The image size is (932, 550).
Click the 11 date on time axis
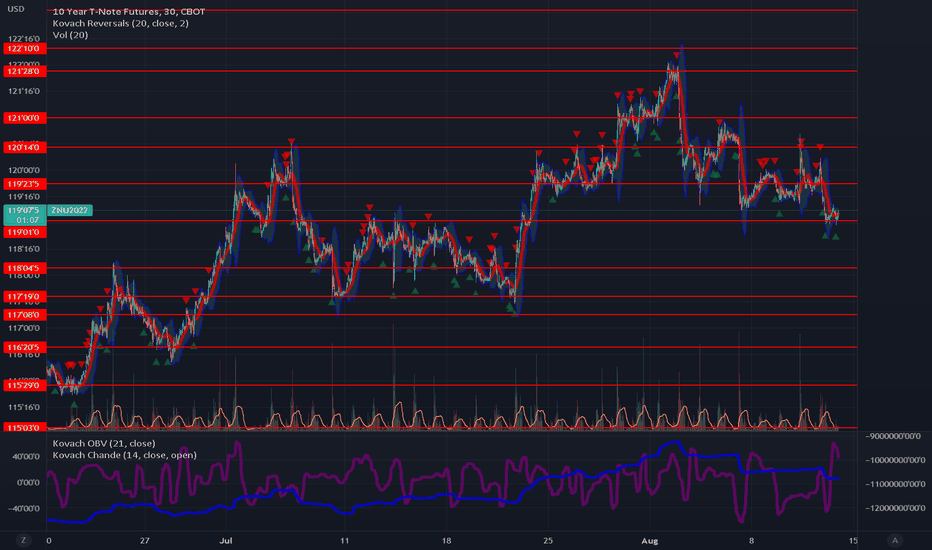click(x=344, y=540)
